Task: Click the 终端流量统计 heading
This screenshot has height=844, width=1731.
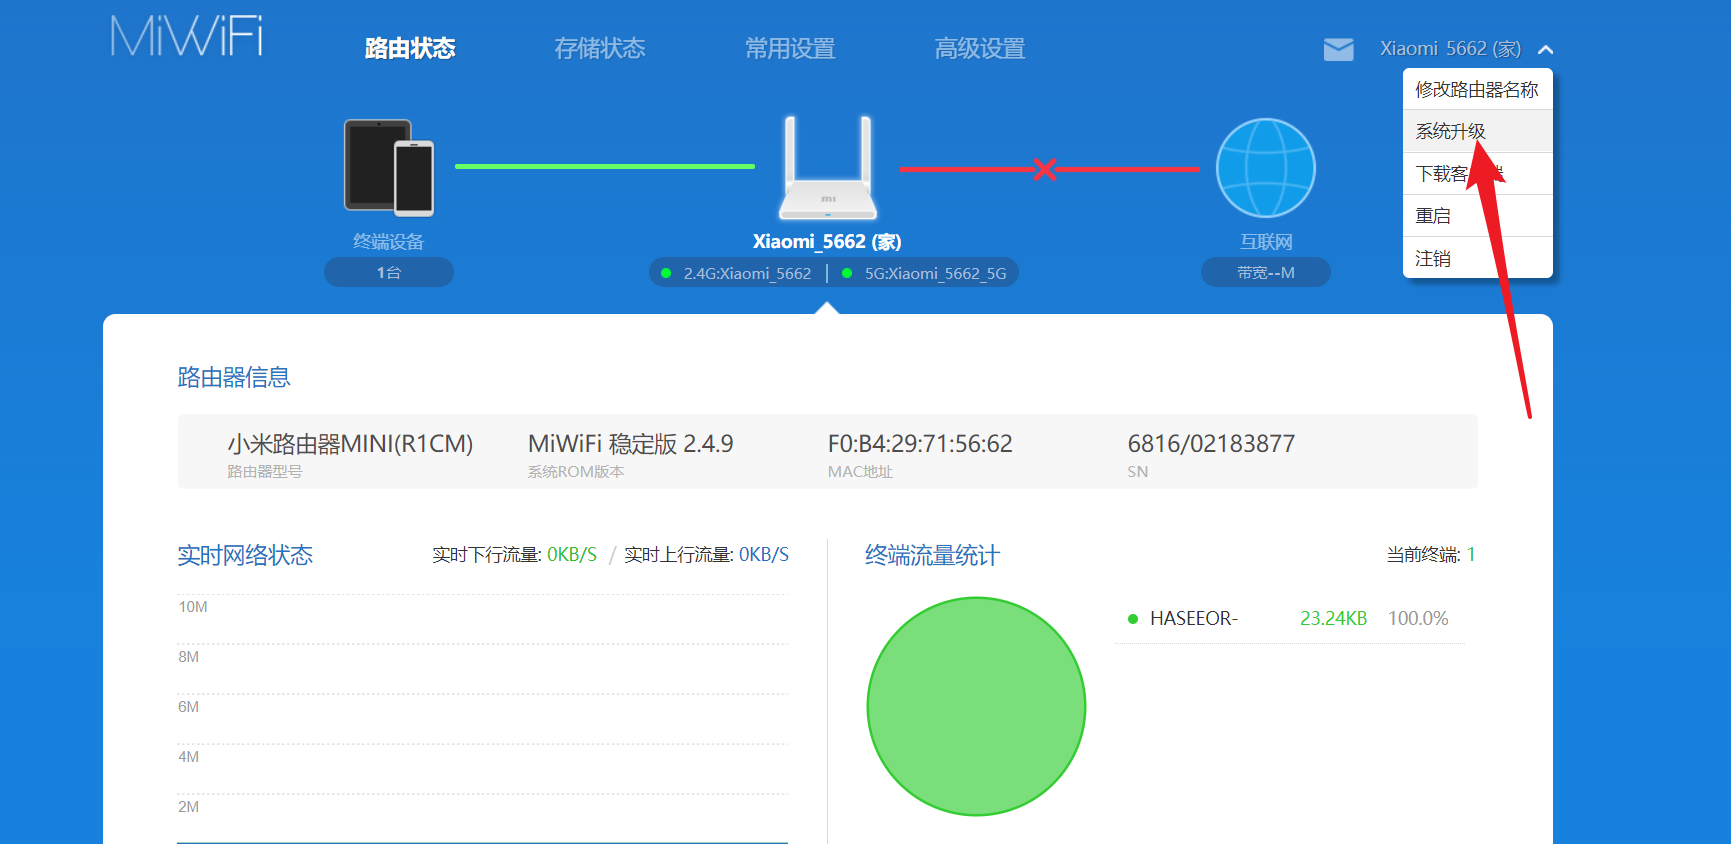Action: 932,555
